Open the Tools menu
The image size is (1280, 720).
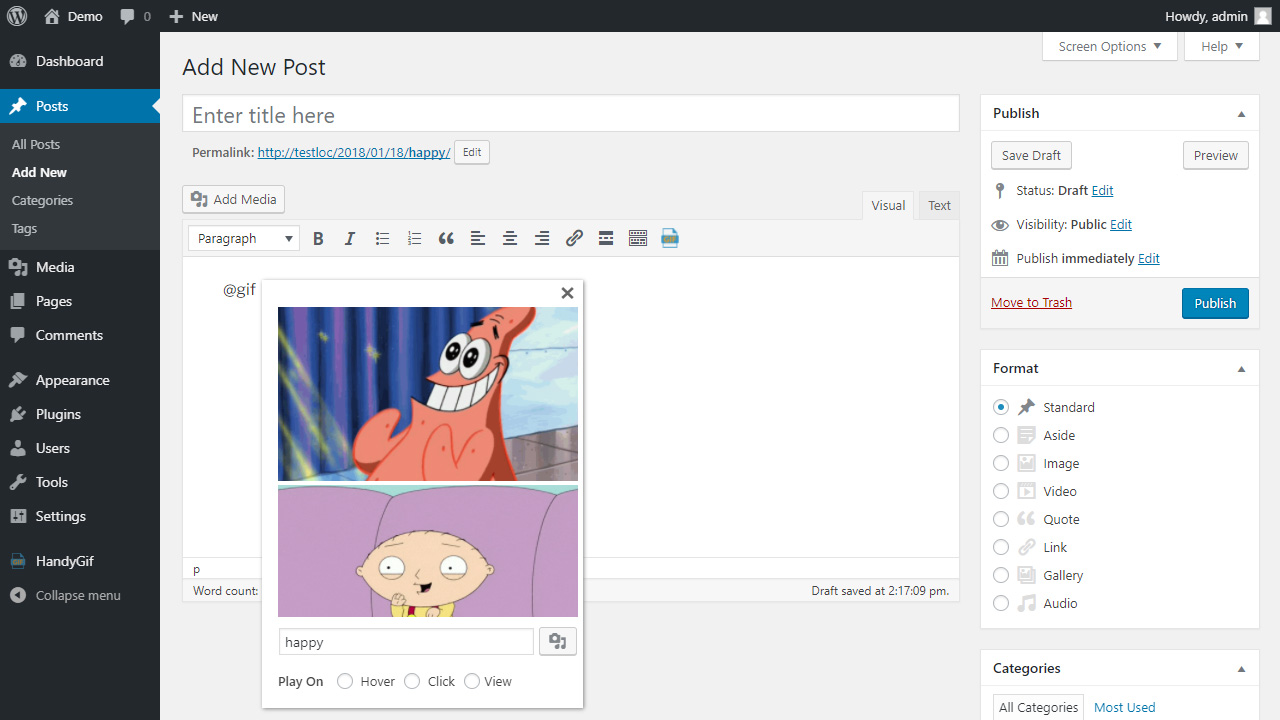click(x=80, y=482)
